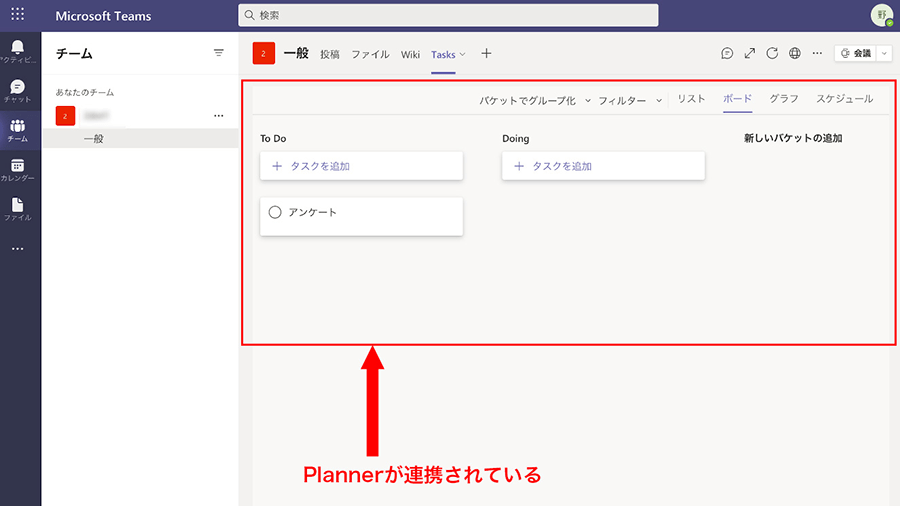Select the リスト view
Viewport: 900px width, 506px height.
click(x=691, y=99)
